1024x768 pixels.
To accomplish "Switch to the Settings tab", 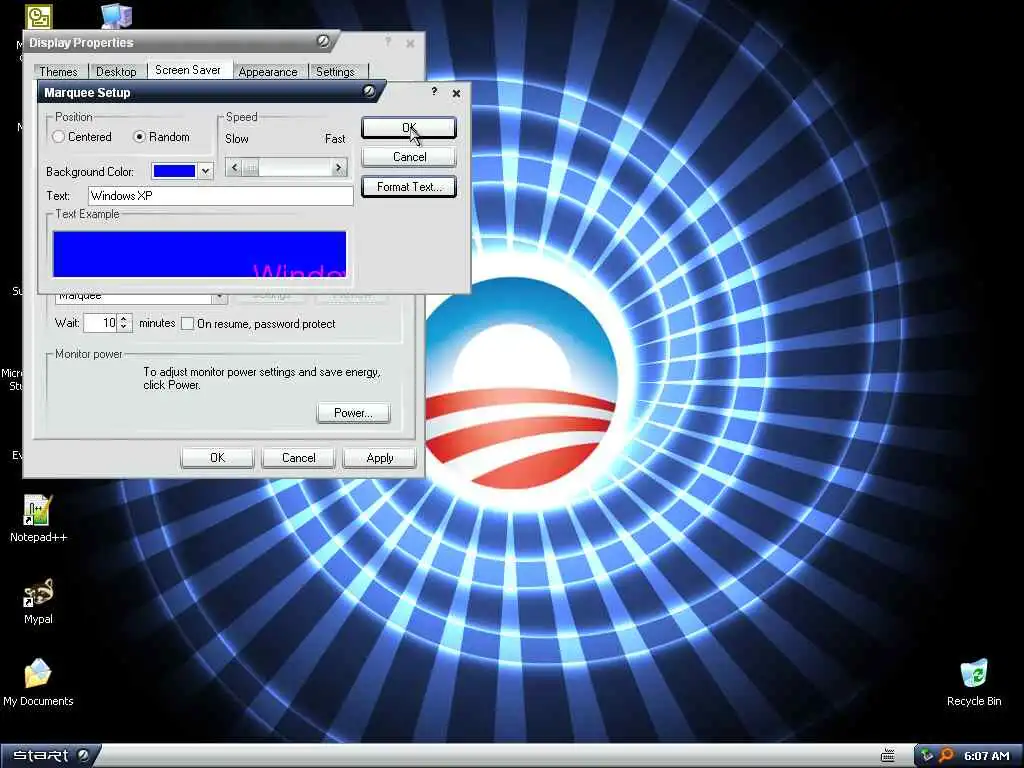I will tap(335, 71).
